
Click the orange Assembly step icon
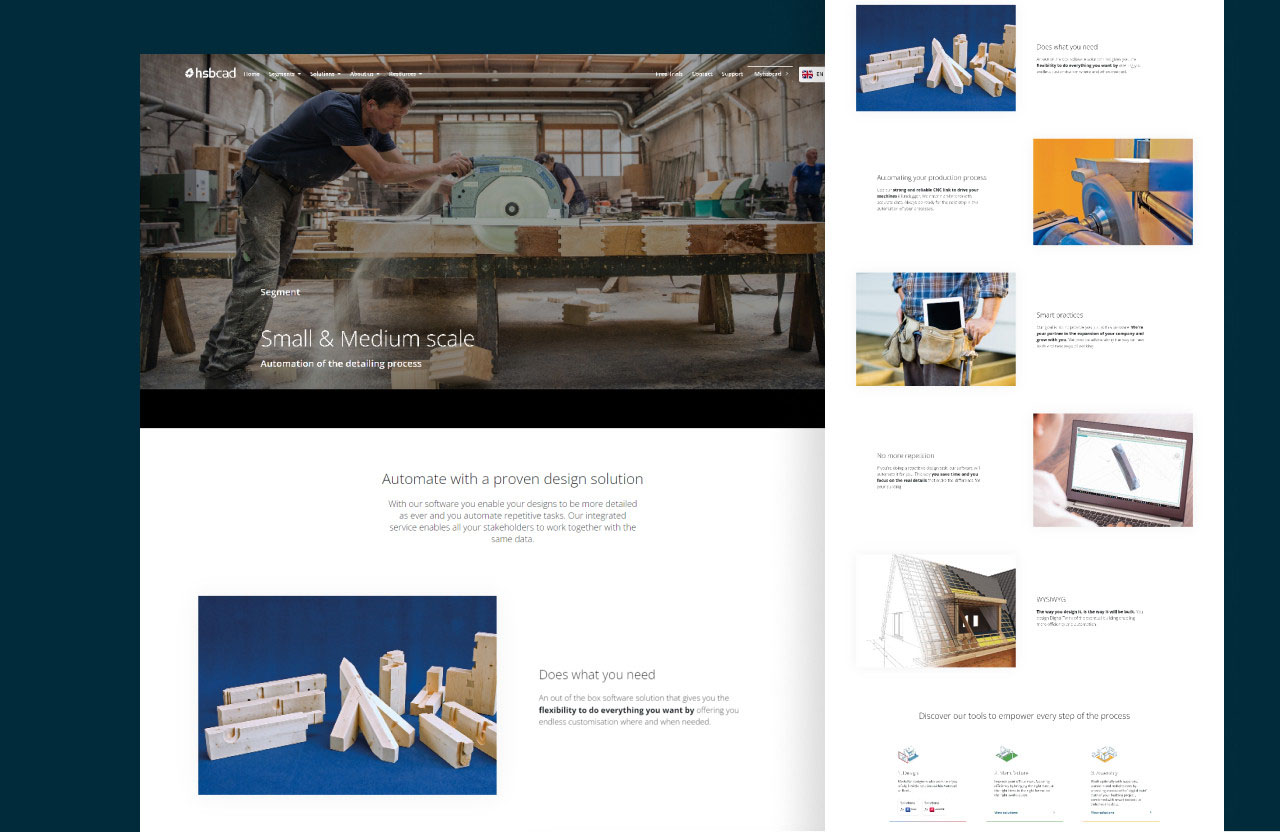click(x=1103, y=754)
